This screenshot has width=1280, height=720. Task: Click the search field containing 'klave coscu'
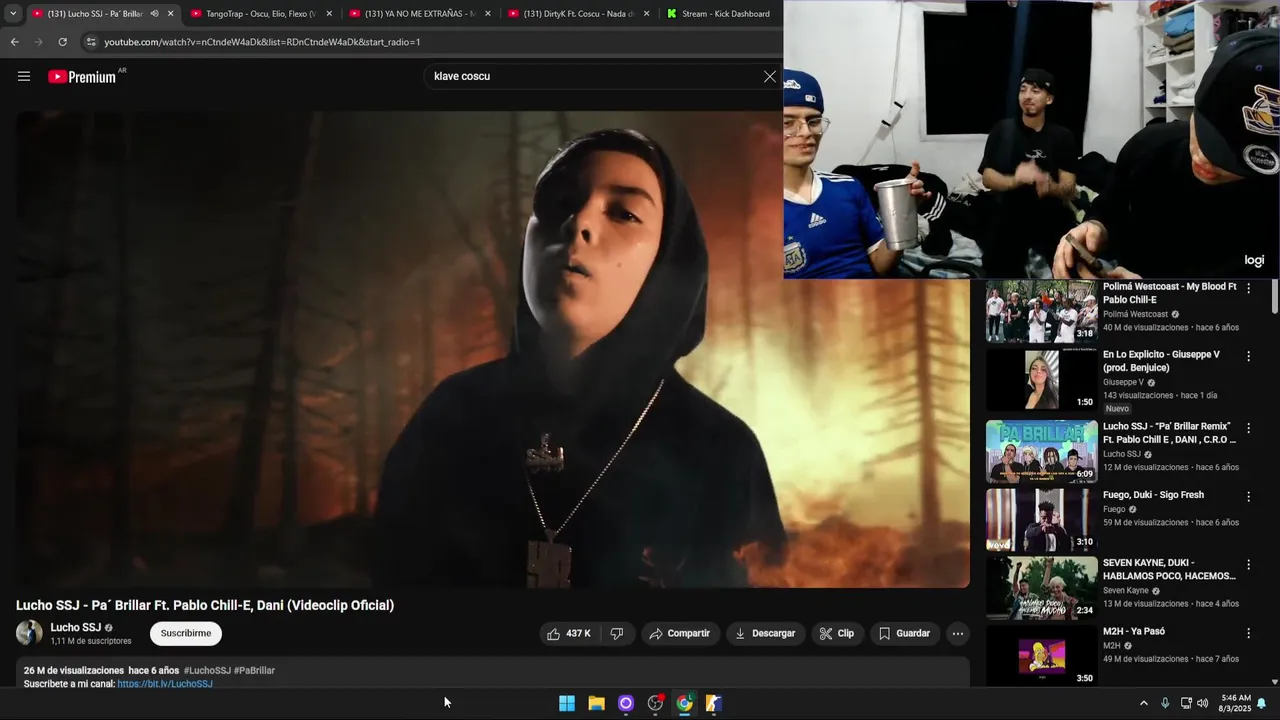coord(590,76)
